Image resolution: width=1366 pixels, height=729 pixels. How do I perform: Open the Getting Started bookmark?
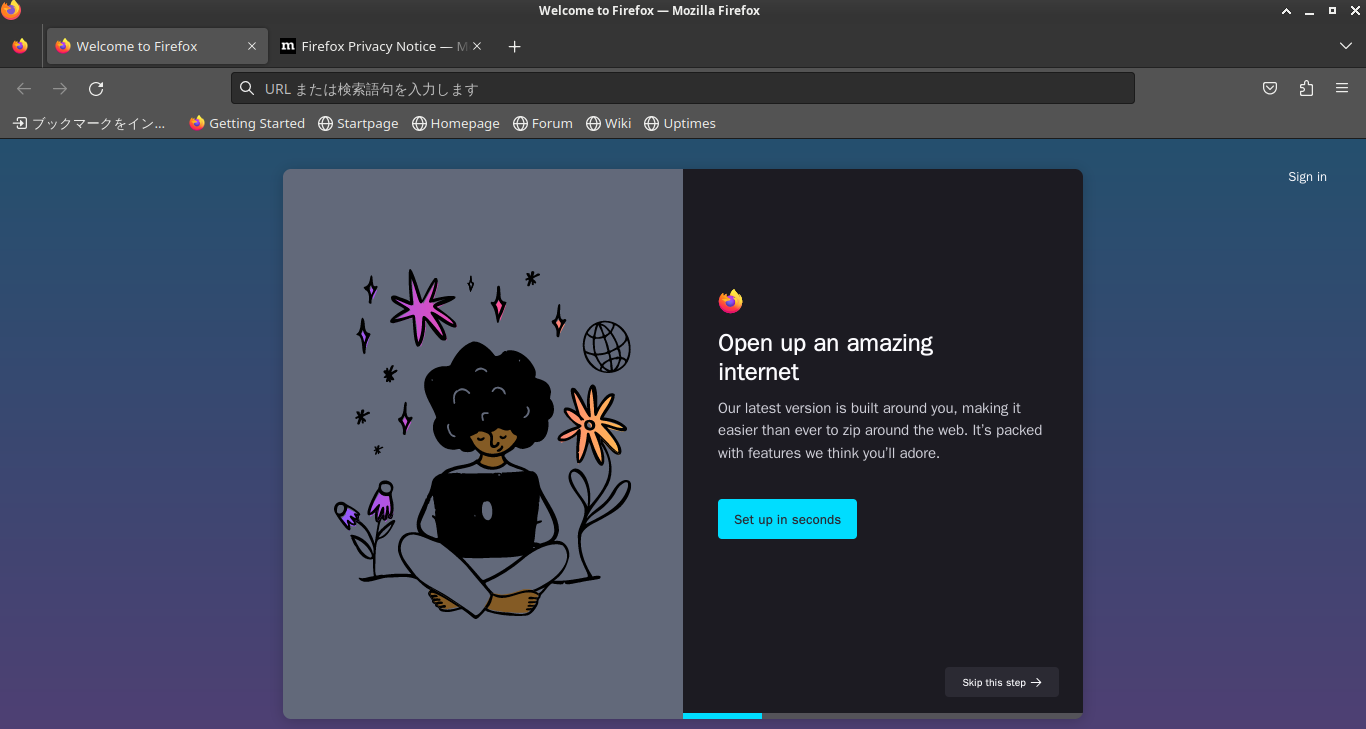tap(247, 123)
